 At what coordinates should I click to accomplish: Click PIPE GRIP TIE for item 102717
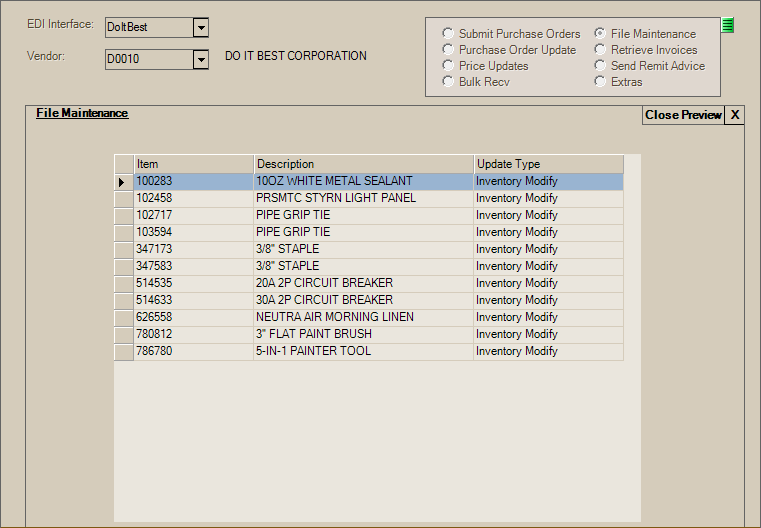coord(364,215)
